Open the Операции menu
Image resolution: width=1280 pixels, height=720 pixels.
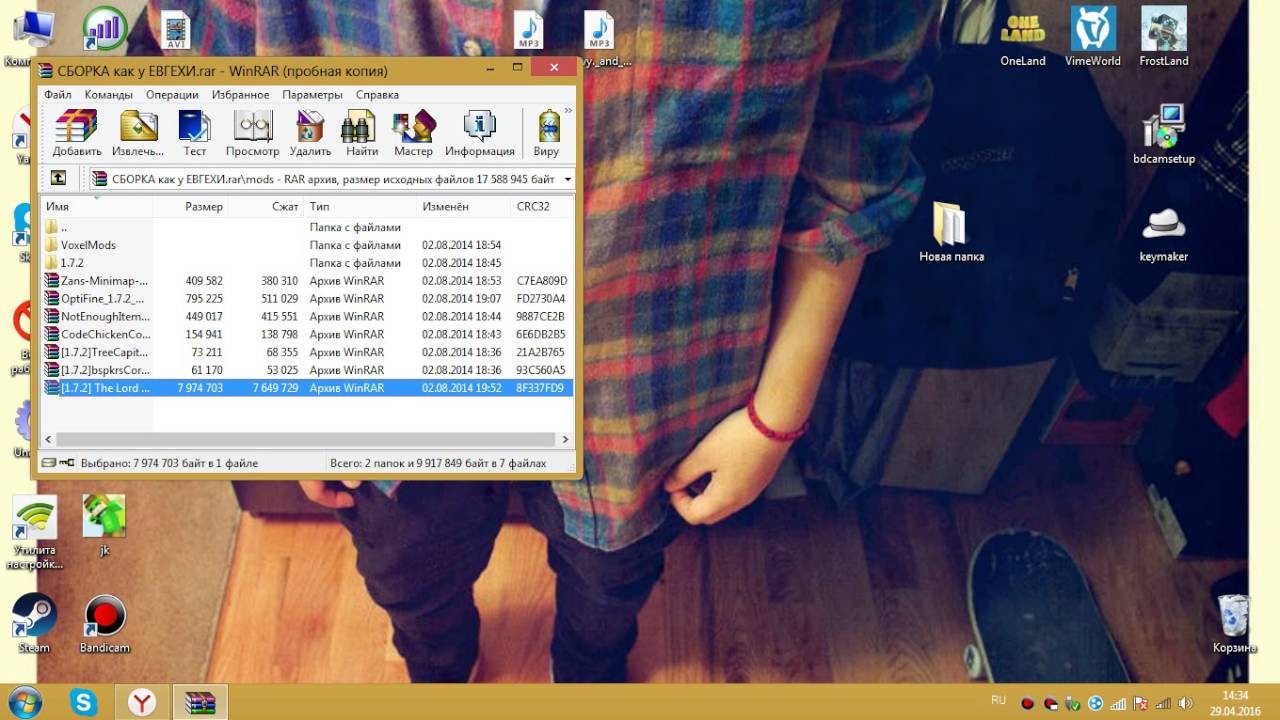click(172, 94)
